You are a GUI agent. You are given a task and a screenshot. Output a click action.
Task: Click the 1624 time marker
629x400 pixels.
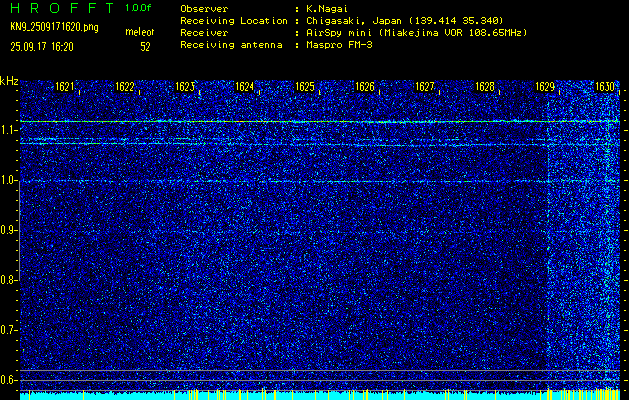click(x=244, y=87)
